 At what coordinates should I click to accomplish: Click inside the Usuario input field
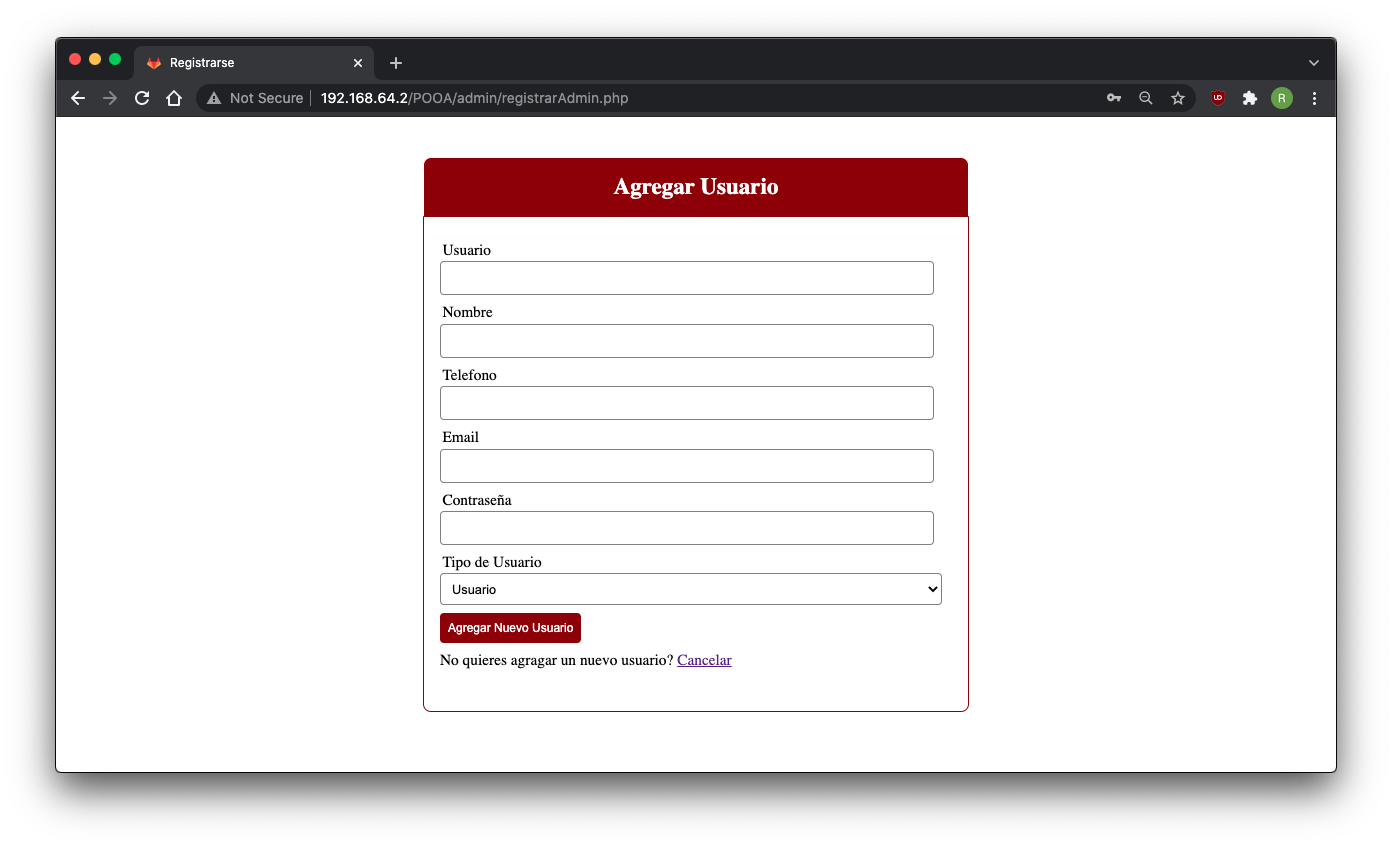tap(686, 277)
